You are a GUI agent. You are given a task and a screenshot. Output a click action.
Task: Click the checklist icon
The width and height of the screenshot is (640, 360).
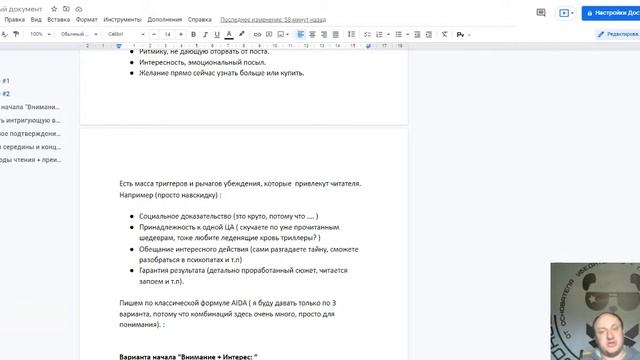point(367,34)
